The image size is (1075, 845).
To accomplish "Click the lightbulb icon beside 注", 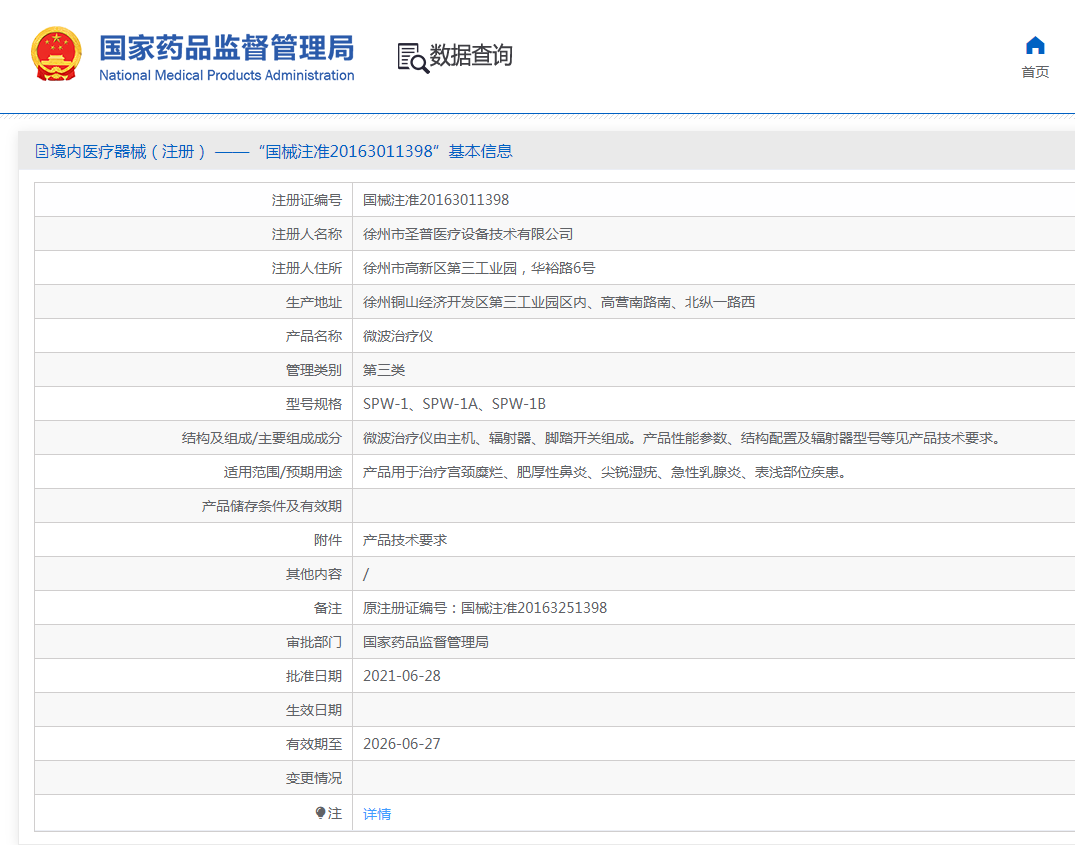I will pyautogui.click(x=320, y=813).
